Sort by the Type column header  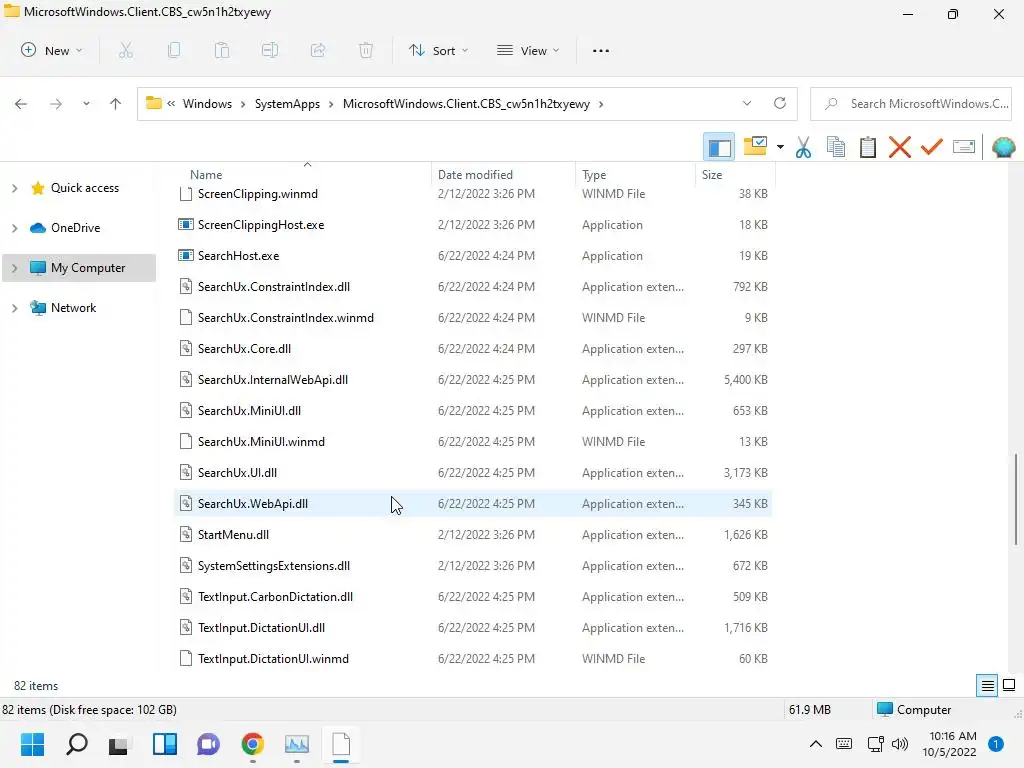pos(594,174)
